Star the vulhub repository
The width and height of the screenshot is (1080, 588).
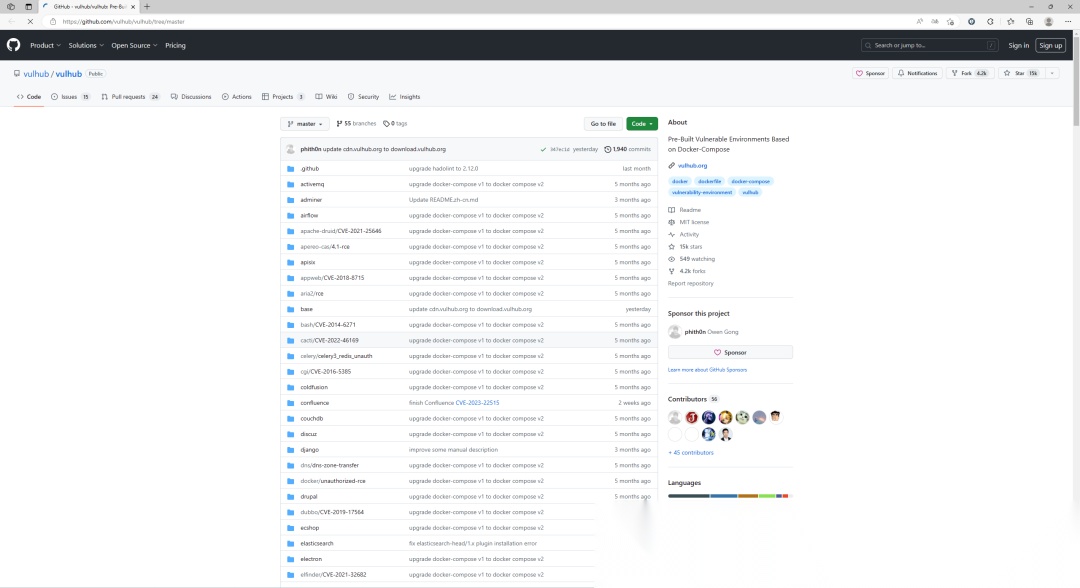pyautogui.click(x=1021, y=73)
